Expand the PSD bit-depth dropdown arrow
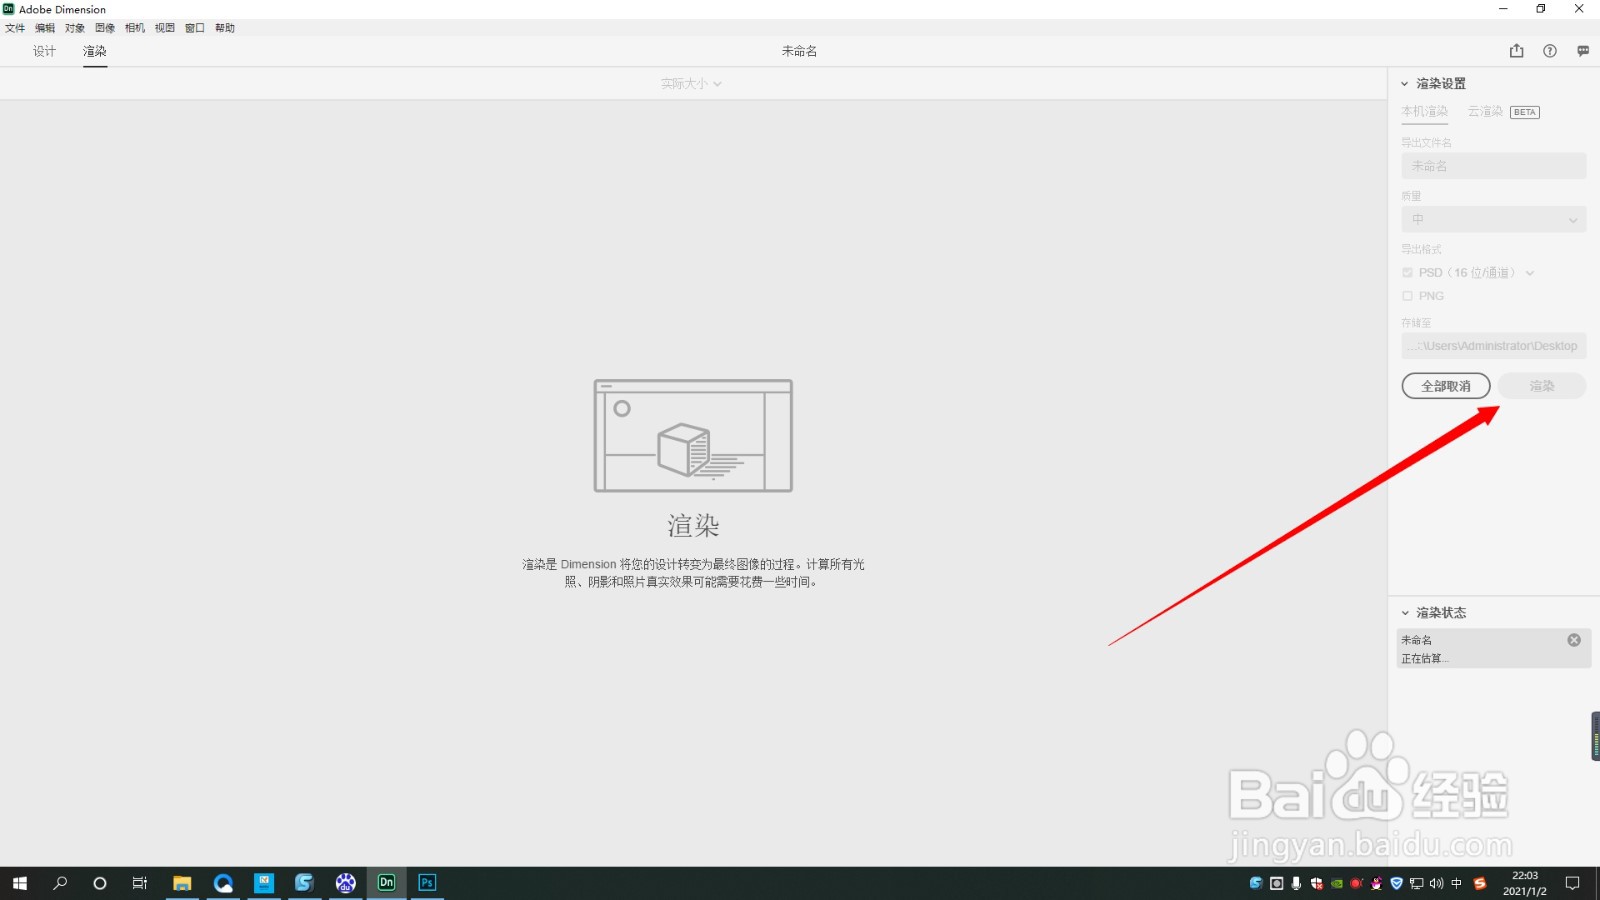Screen dimensions: 1600x900 click(x=1530, y=273)
